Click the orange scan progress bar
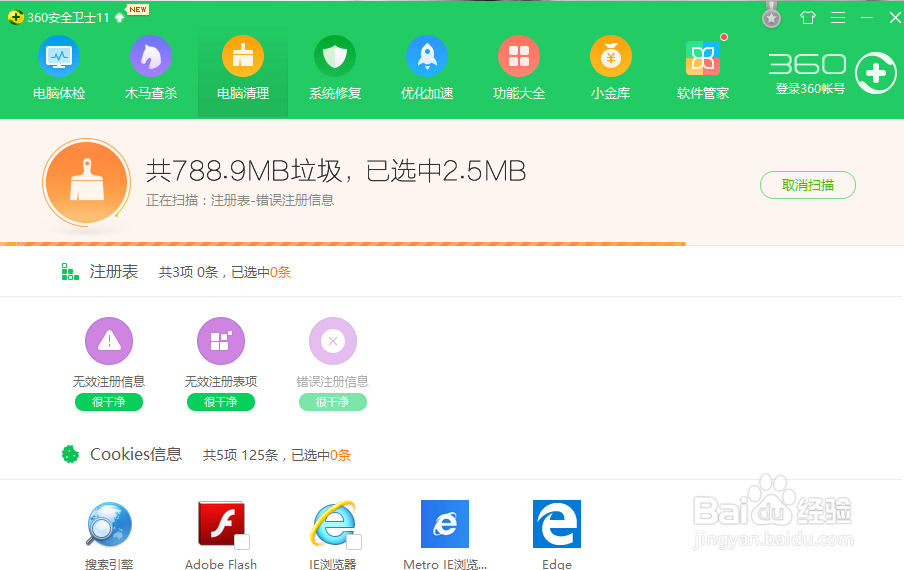This screenshot has width=904, height=570. click(x=343, y=244)
